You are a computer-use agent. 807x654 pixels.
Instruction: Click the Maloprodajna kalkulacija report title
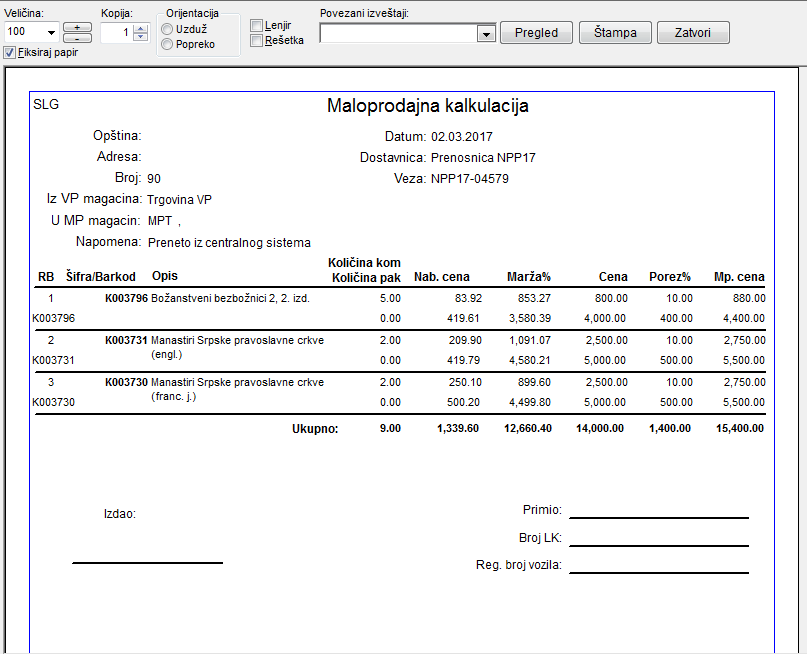(x=427, y=106)
